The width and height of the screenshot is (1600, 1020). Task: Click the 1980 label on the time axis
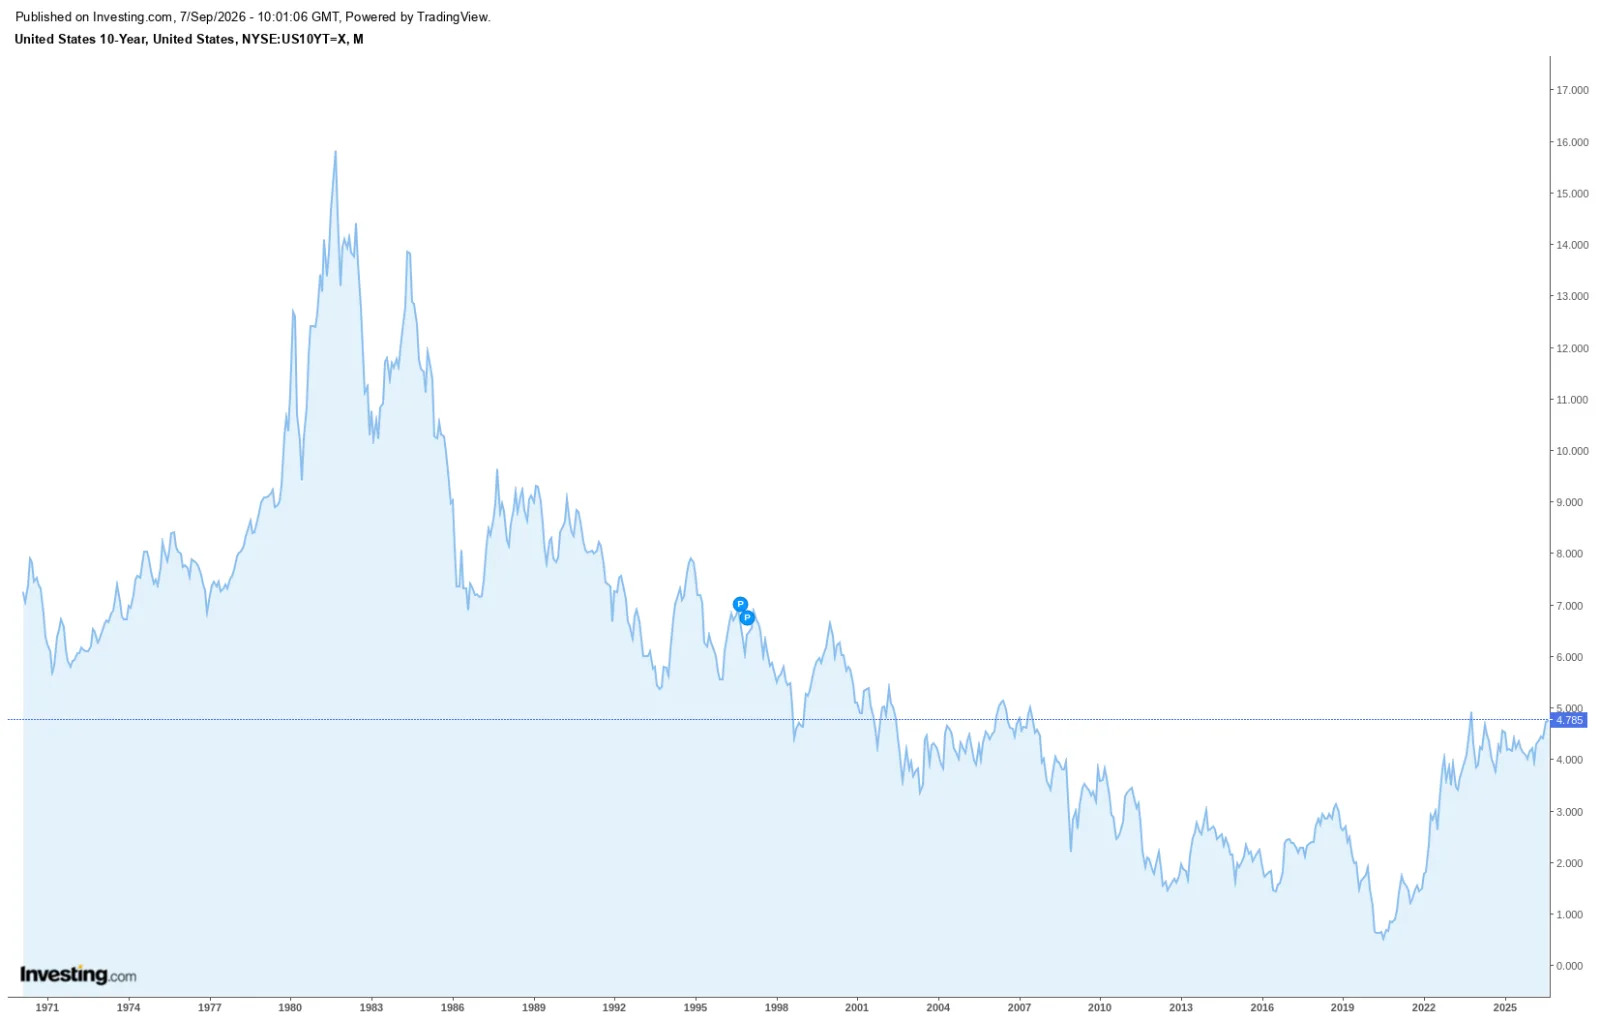pos(290,1007)
